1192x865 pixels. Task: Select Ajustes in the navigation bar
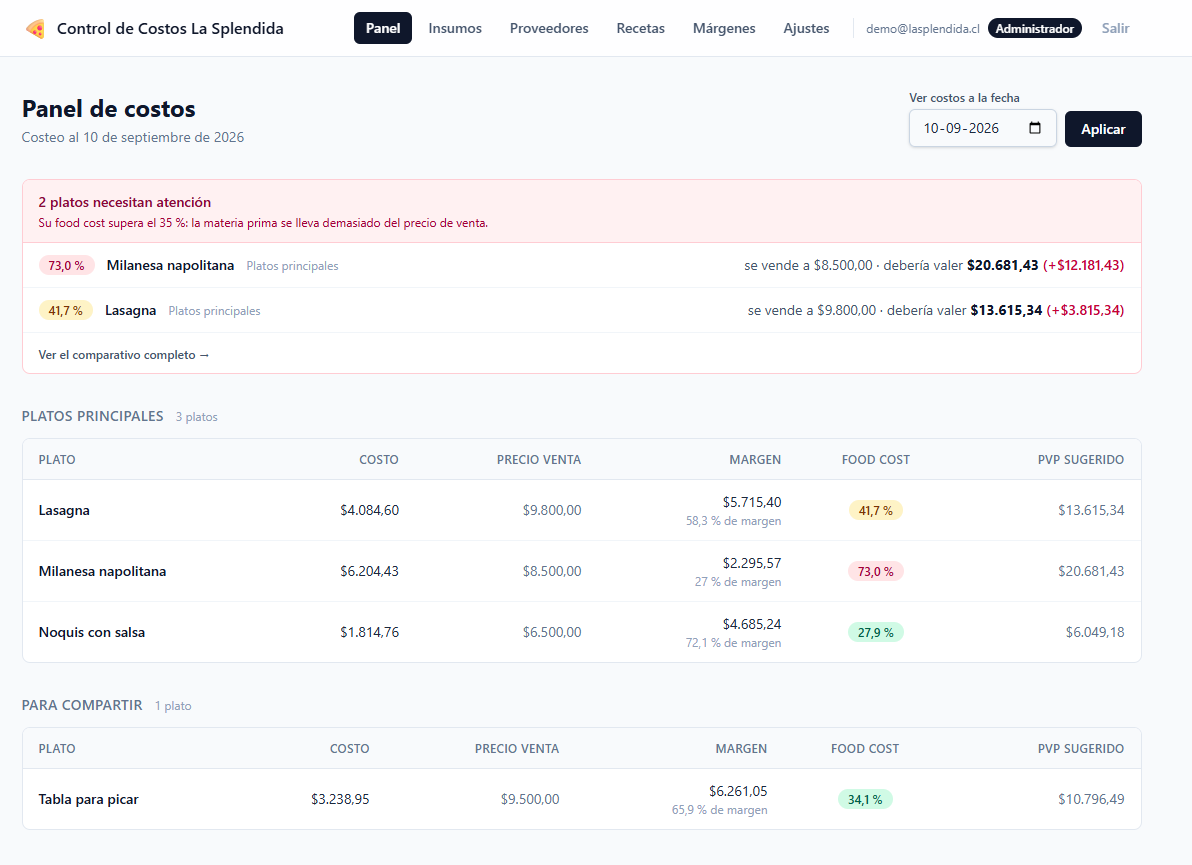[806, 28]
